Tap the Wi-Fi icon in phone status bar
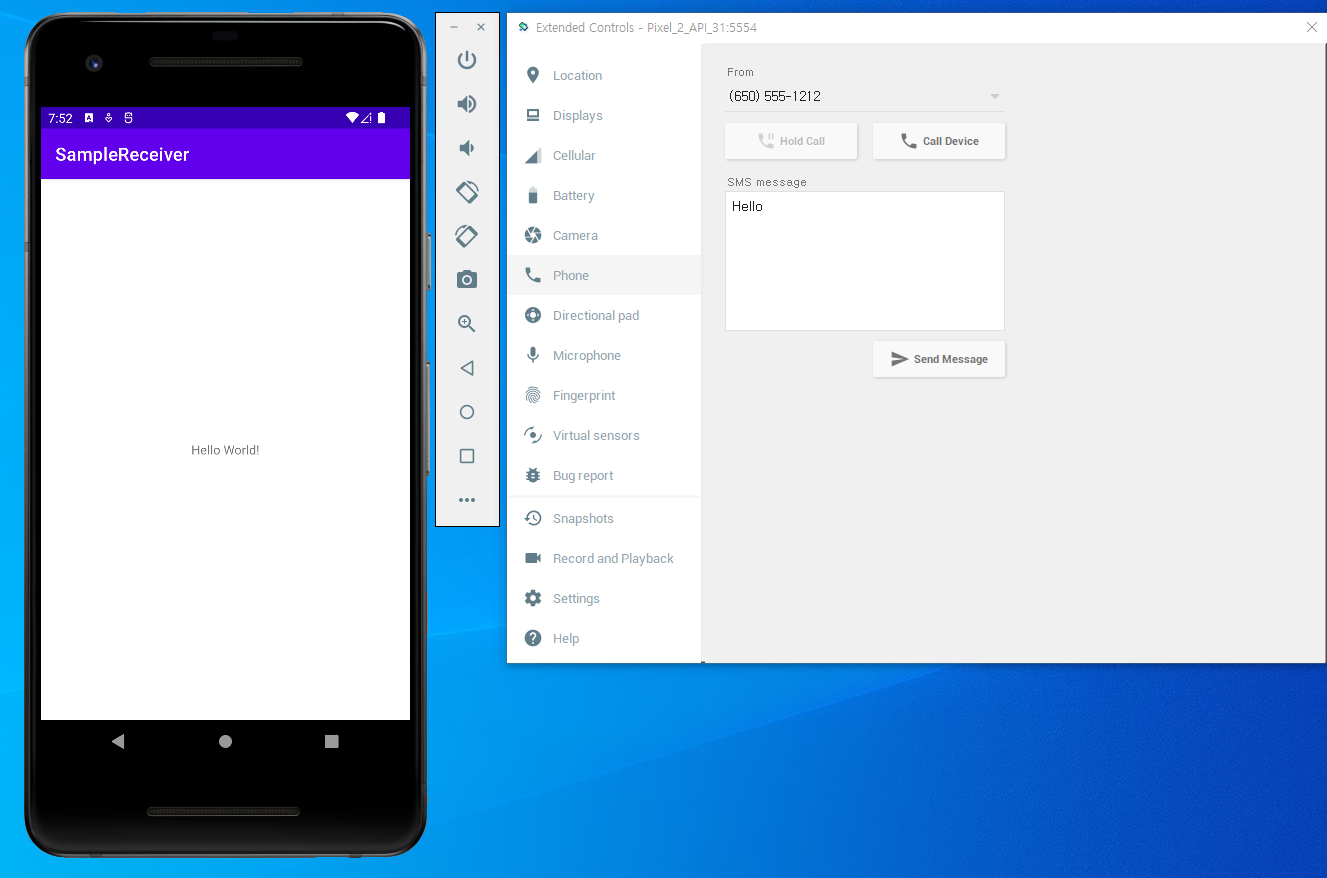 coord(352,118)
